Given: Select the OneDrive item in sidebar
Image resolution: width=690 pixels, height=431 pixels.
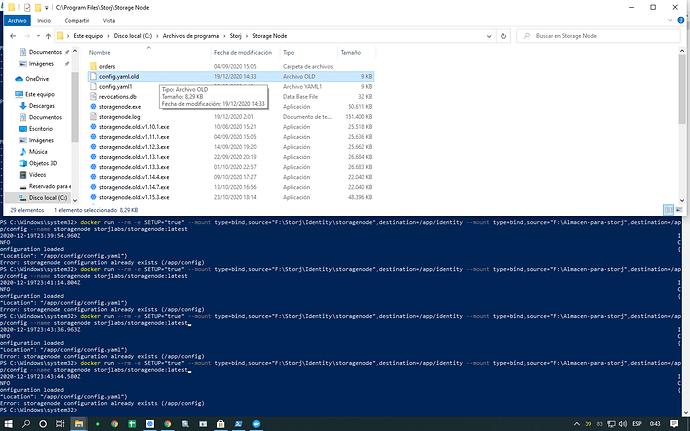Looking at the screenshot, I should 37,77.
